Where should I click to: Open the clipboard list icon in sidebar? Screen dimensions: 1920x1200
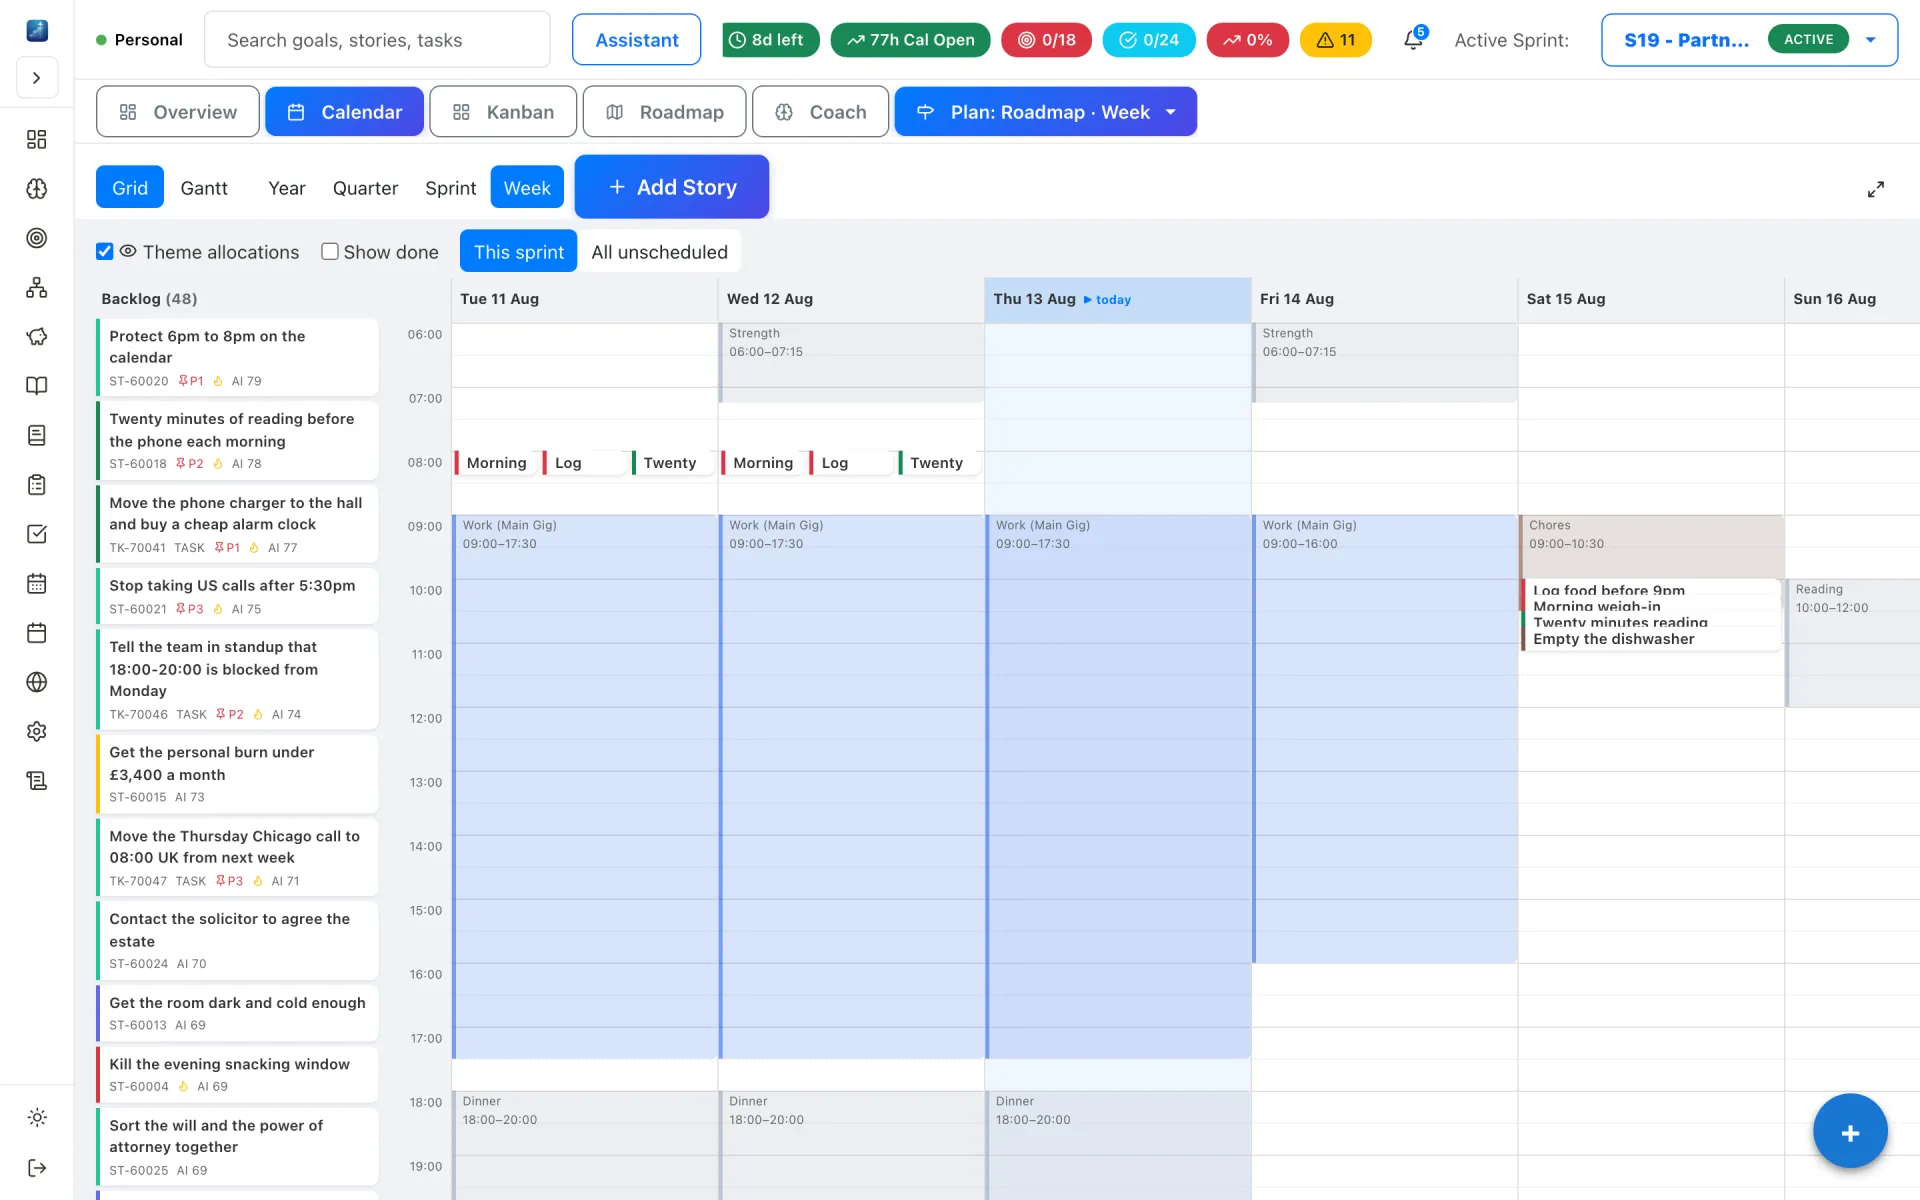(37, 485)
